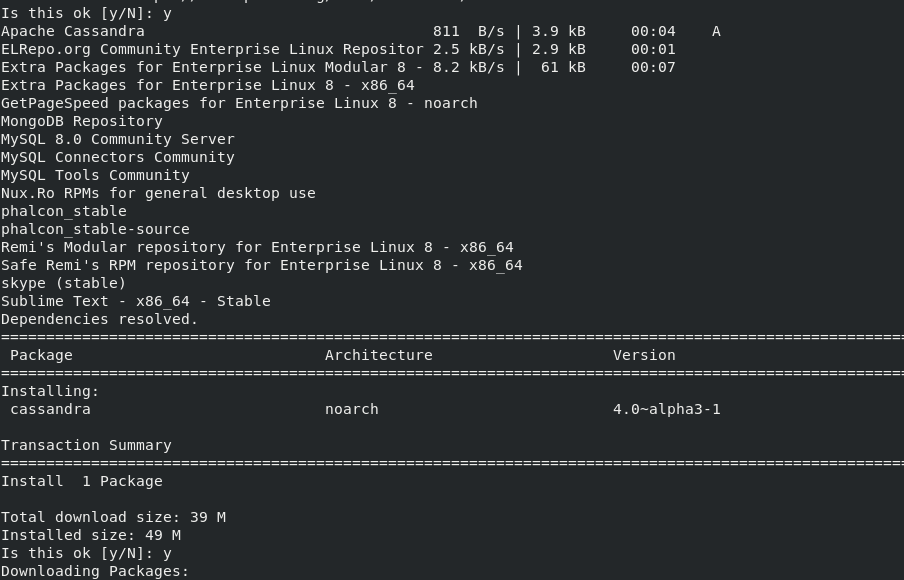
Task: Click the 'Architecture' column header
Action: [x=379, y=355]
